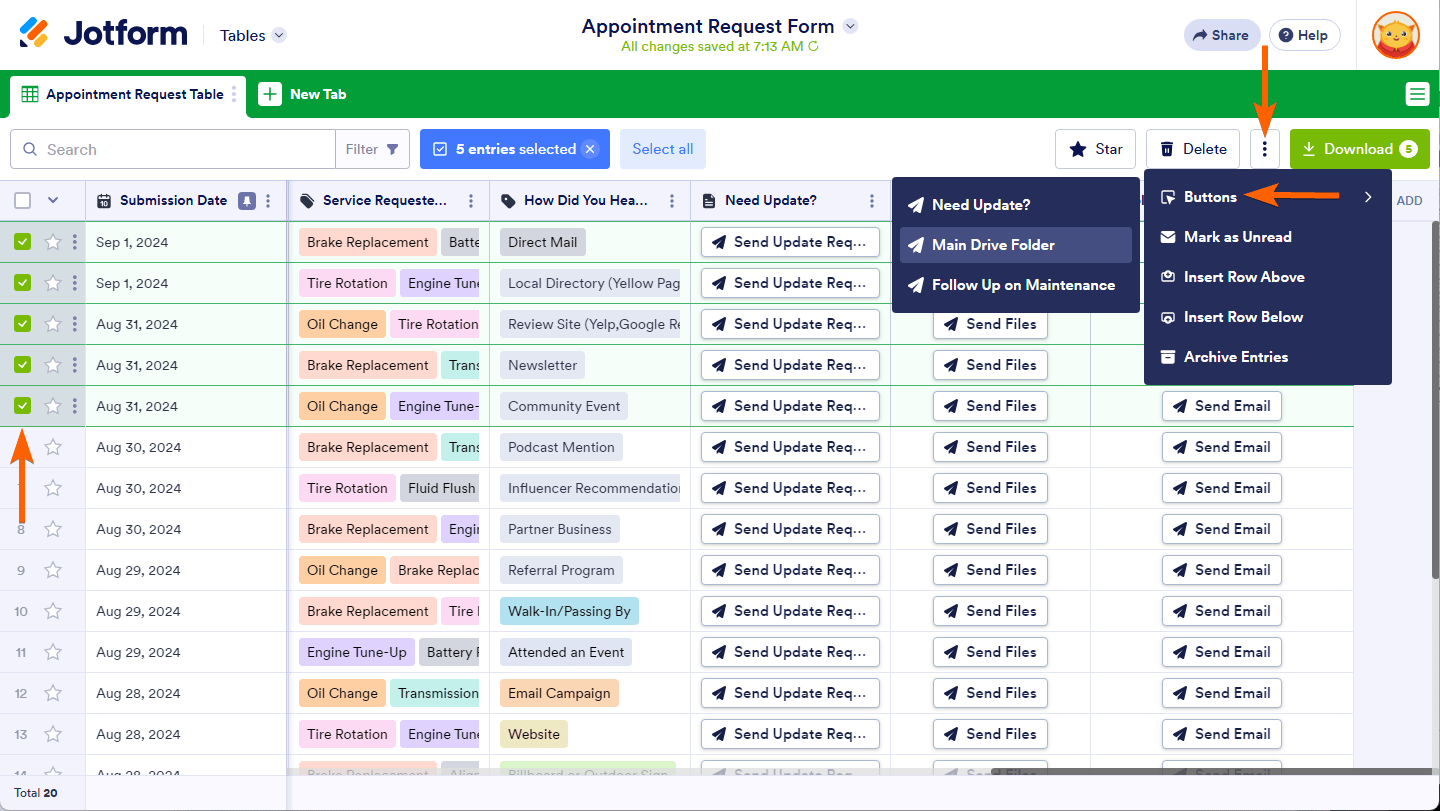Delete the selected entries
This screenshot has width=1440, height=811.
point(1193,149)
